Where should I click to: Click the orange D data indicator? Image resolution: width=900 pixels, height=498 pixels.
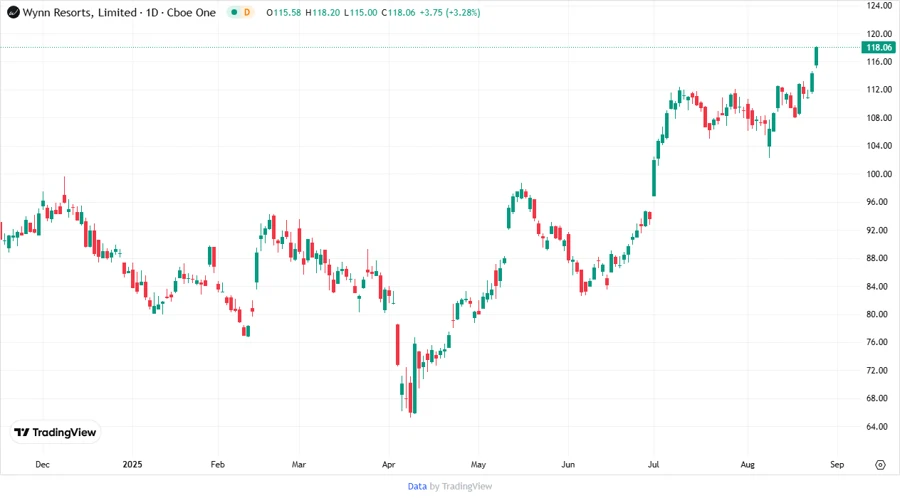tap(247, 12)
